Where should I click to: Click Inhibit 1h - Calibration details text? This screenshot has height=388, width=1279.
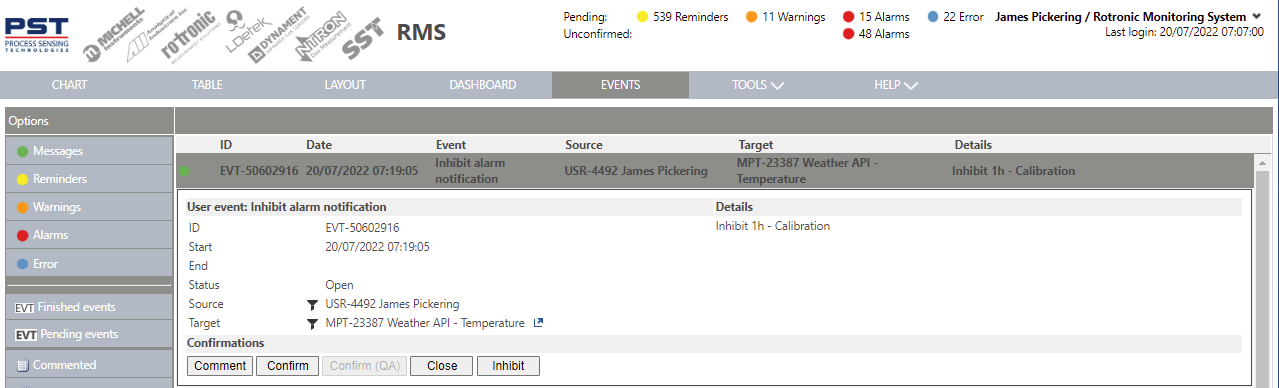[x=773, y=226]
